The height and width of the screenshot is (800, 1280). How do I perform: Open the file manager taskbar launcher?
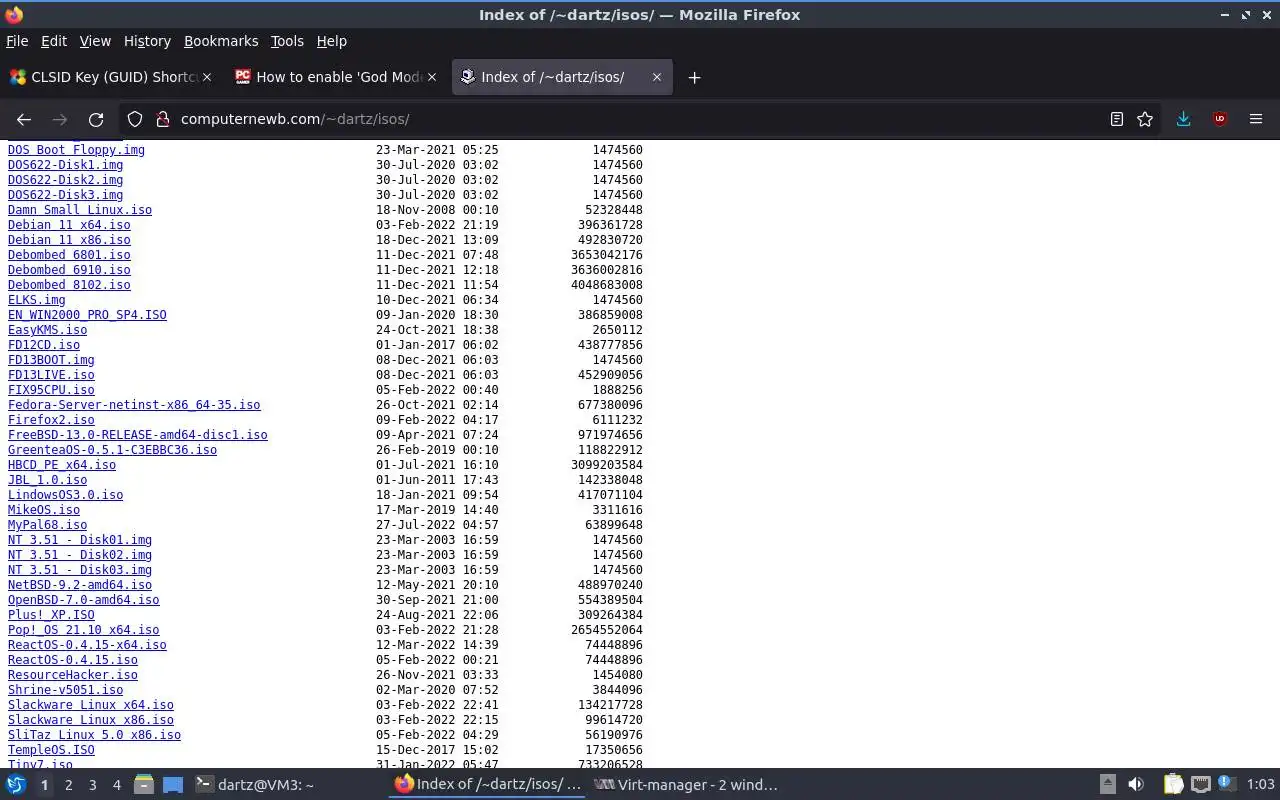tap(144, 785)
